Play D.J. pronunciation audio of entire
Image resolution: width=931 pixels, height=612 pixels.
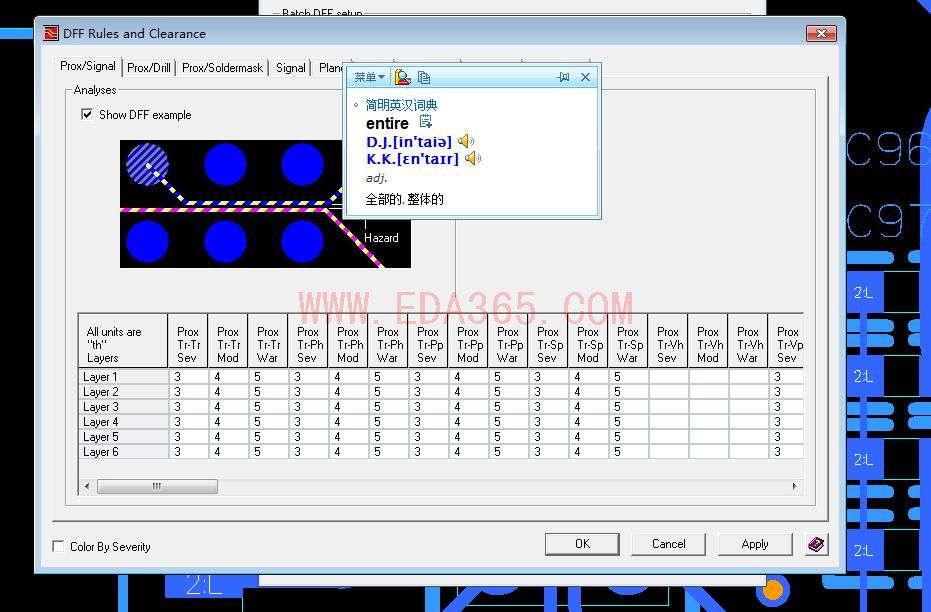(466, 141)
